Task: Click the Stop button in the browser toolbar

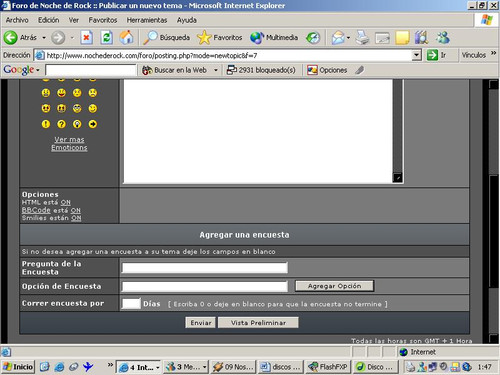Action: click(x=86, y=37)
